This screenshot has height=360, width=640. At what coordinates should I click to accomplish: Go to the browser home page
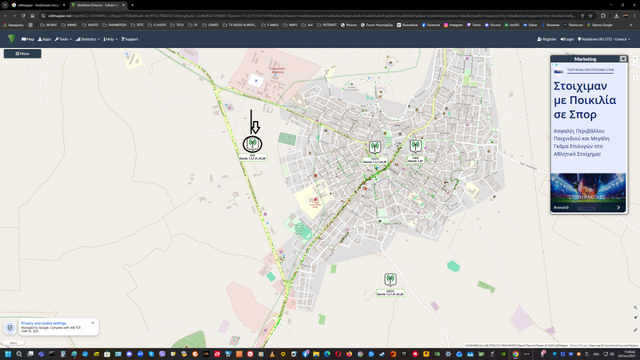coord(32,16)
